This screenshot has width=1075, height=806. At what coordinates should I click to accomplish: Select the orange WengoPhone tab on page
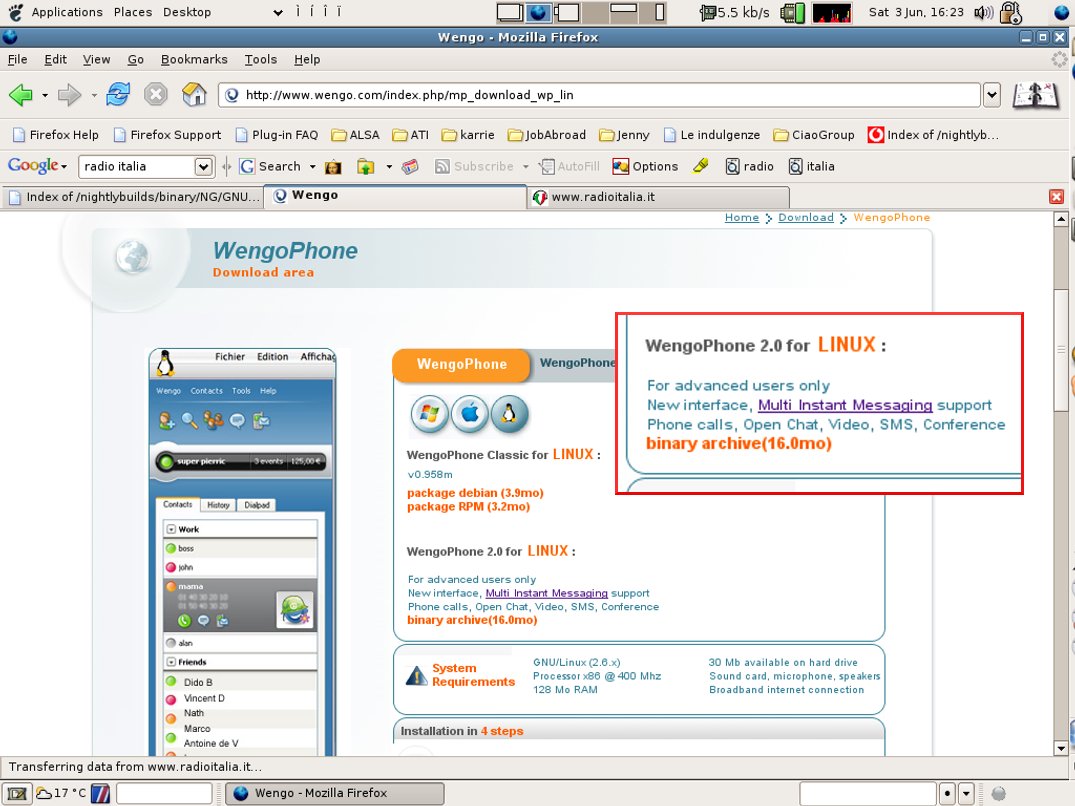pos(461,365)
